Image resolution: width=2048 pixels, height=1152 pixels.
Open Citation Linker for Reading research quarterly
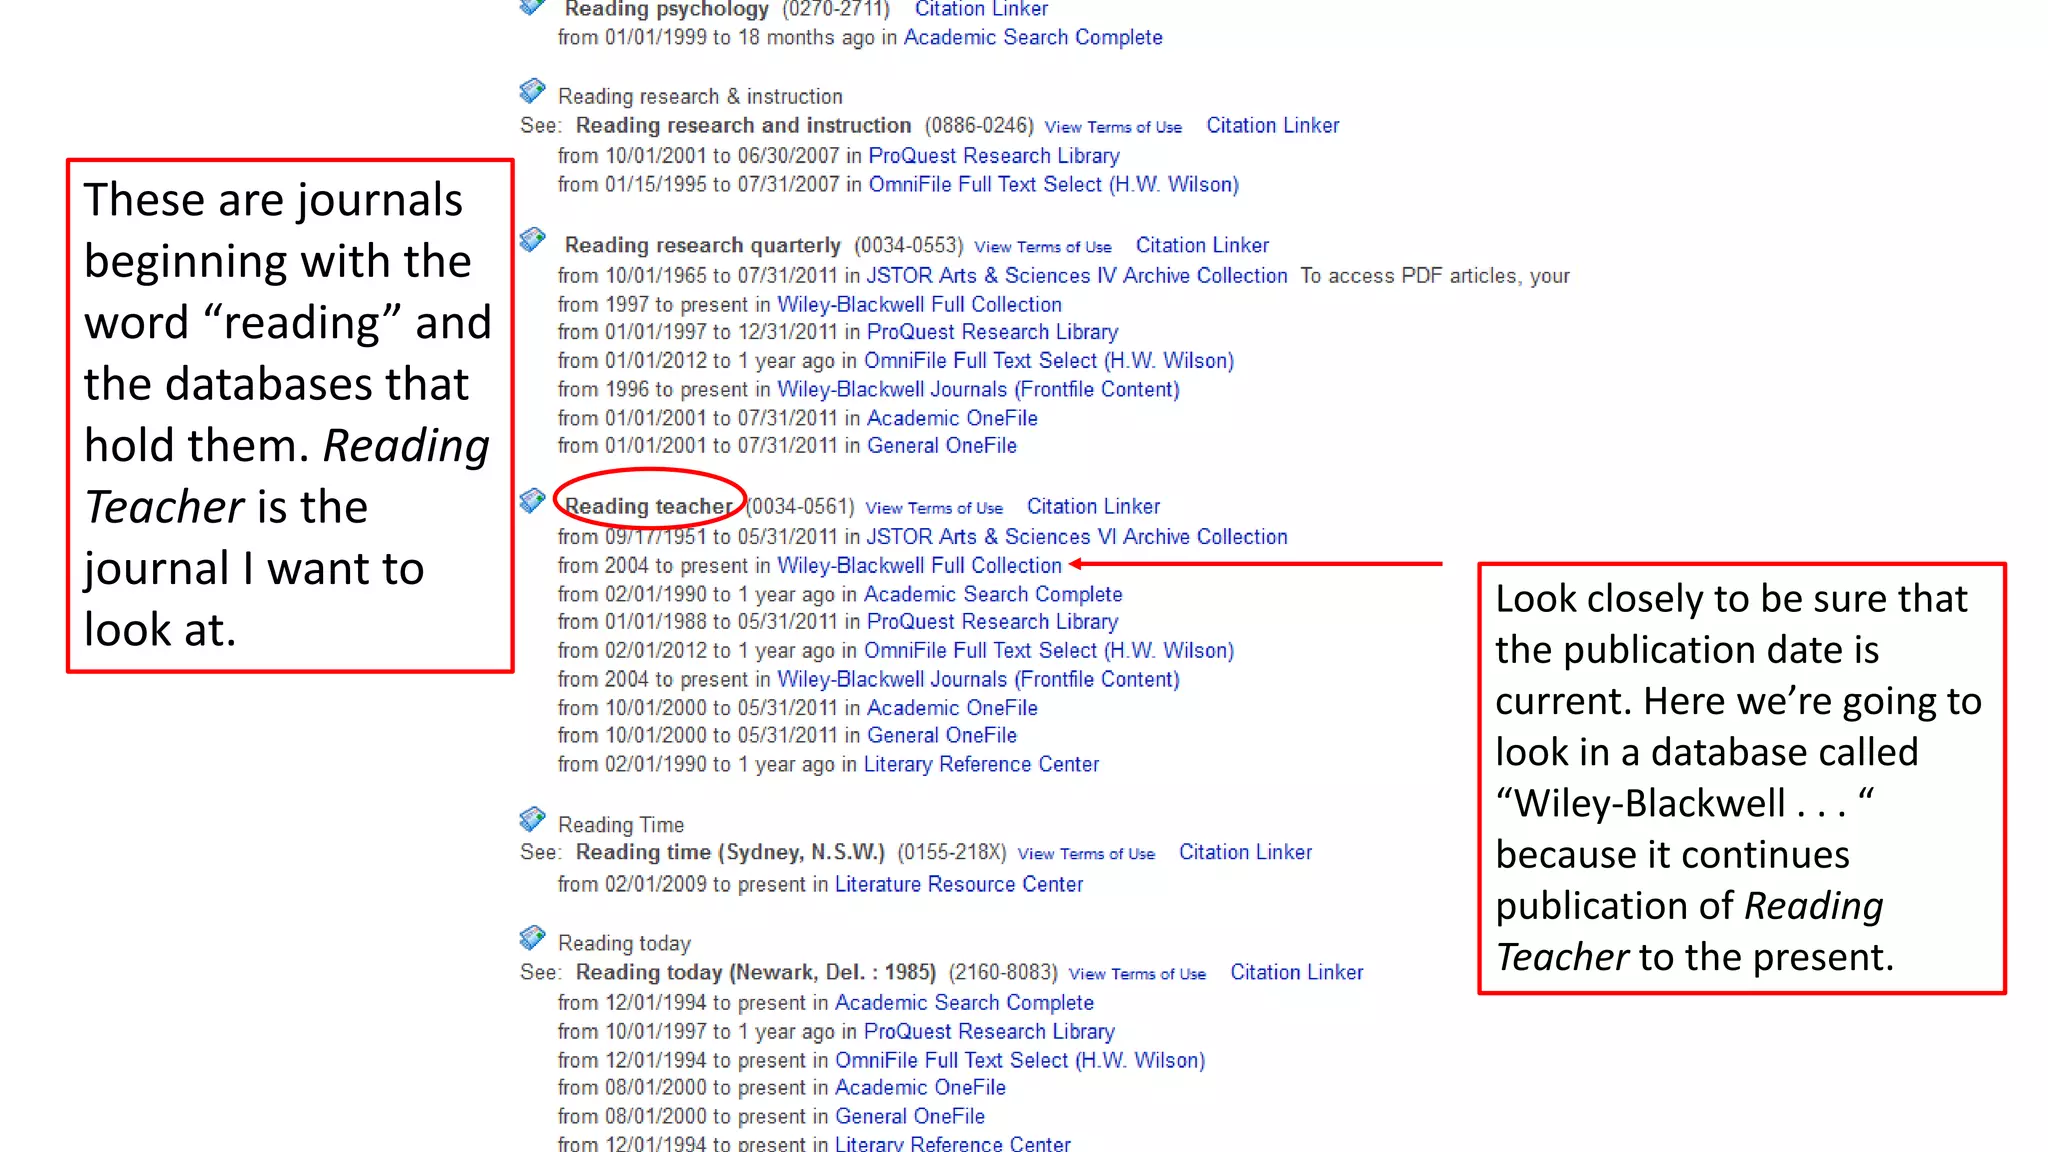click(1202, 246)
